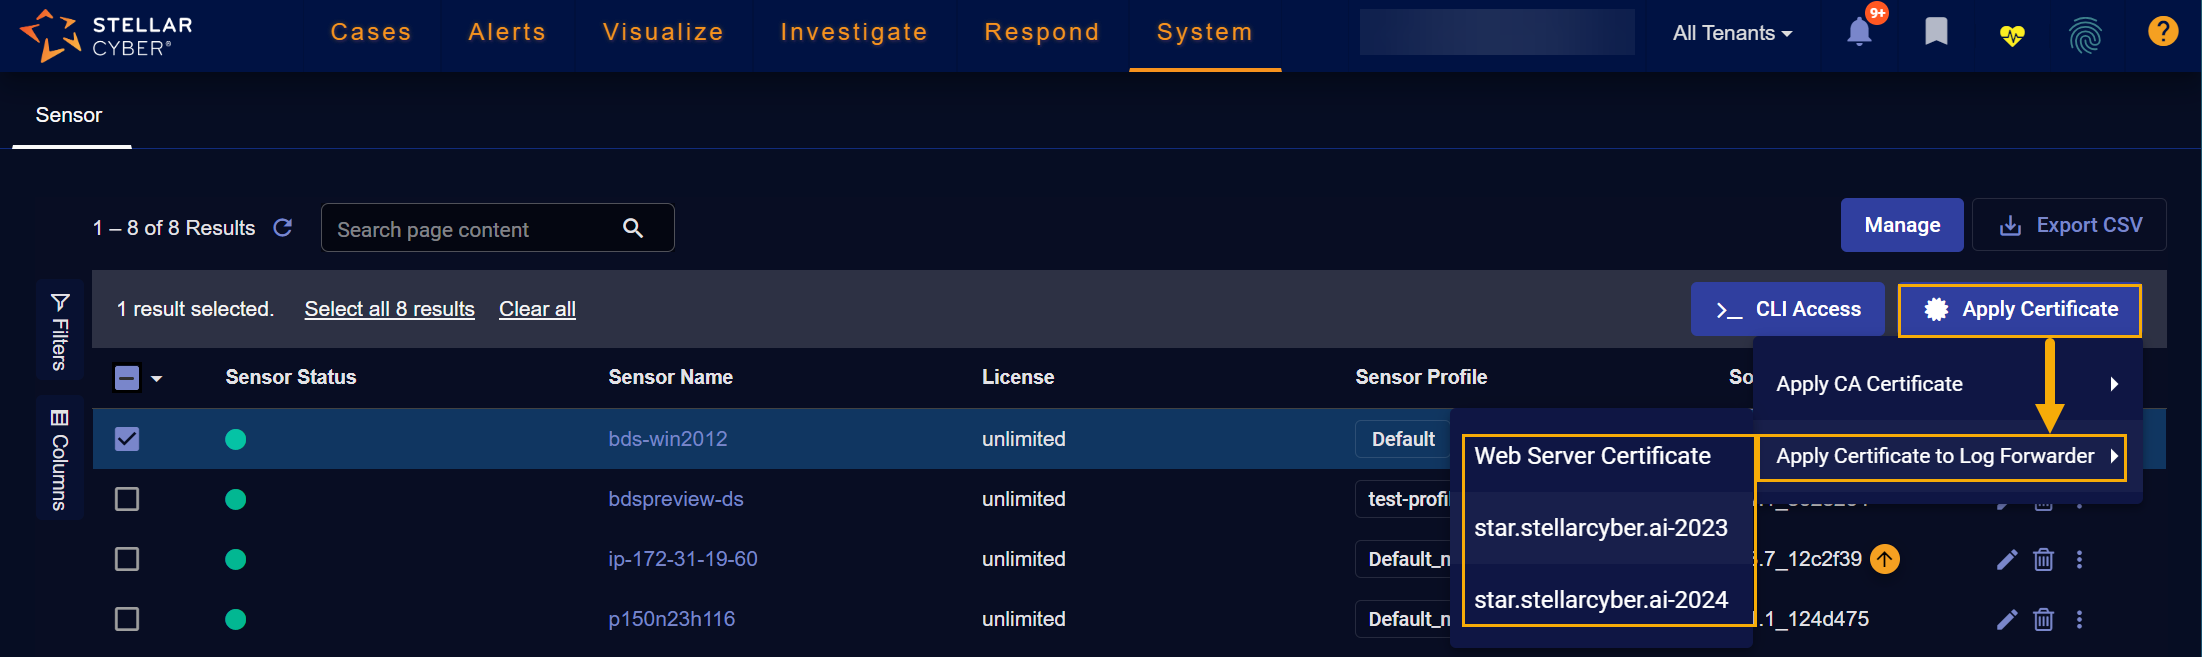Choose star.stellarcyber.ai-2024 certificate
Screen dimensions: 2202x657
point(1600,600)
